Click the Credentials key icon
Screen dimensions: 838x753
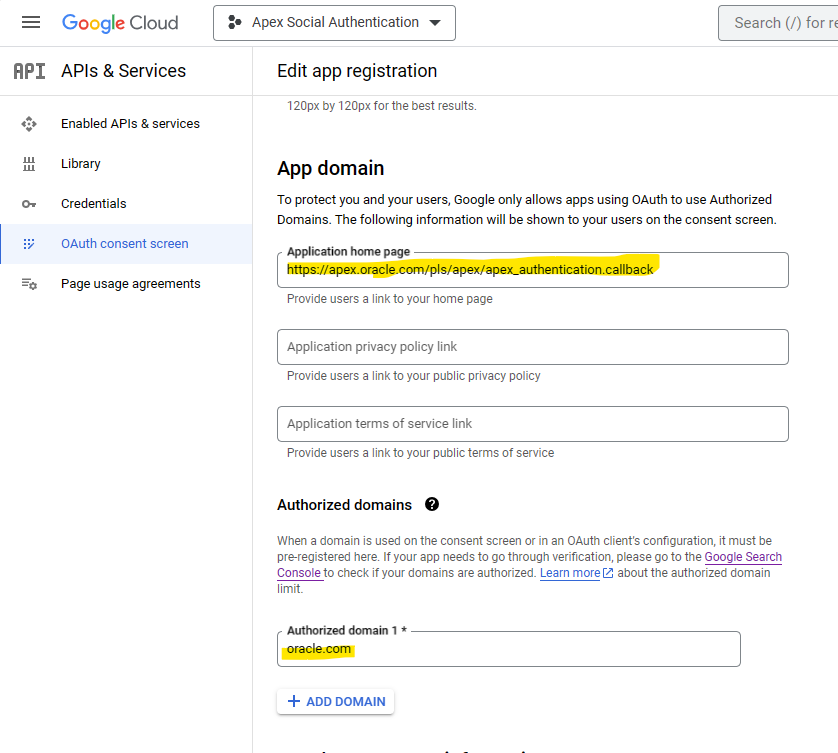(30, 203)
